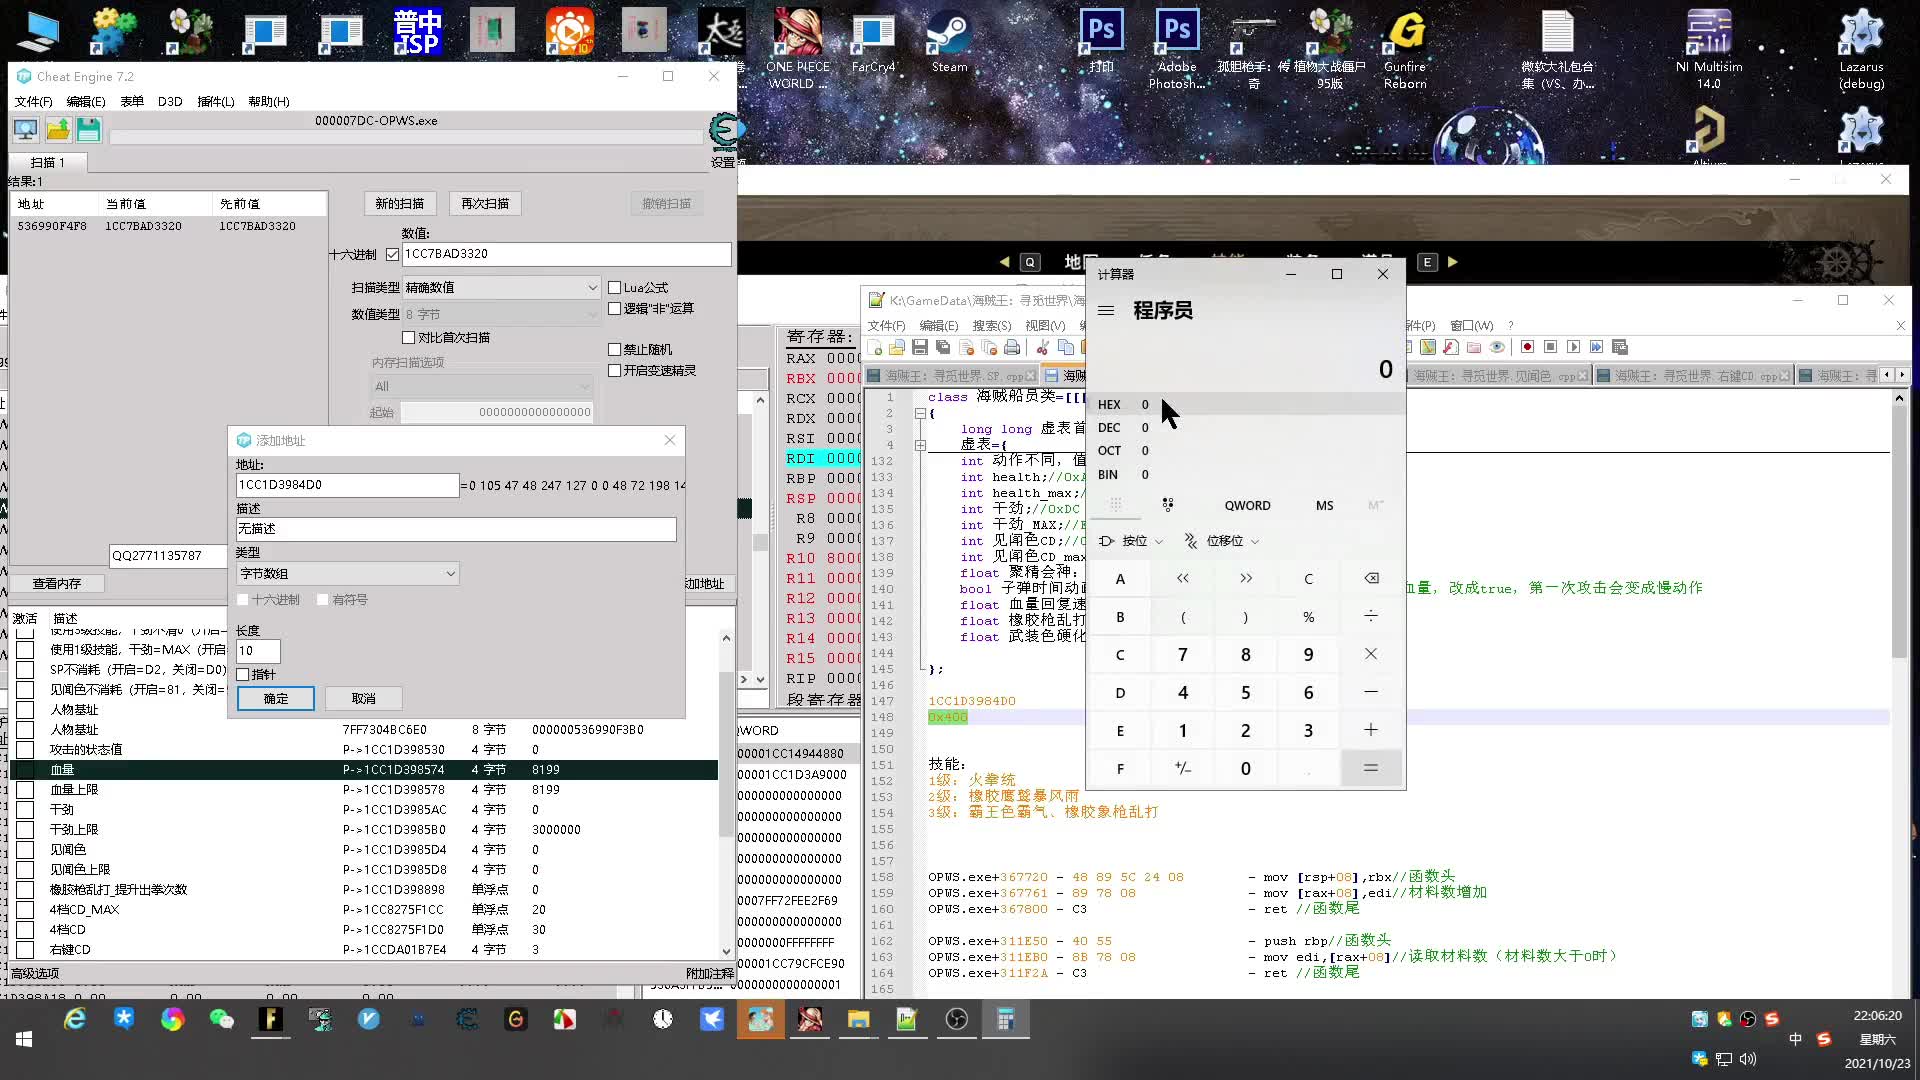1920x1080 pixels.
Task: Expand the calculator 按位 bitwise dropdown
Action: [x=1133, y=541]
